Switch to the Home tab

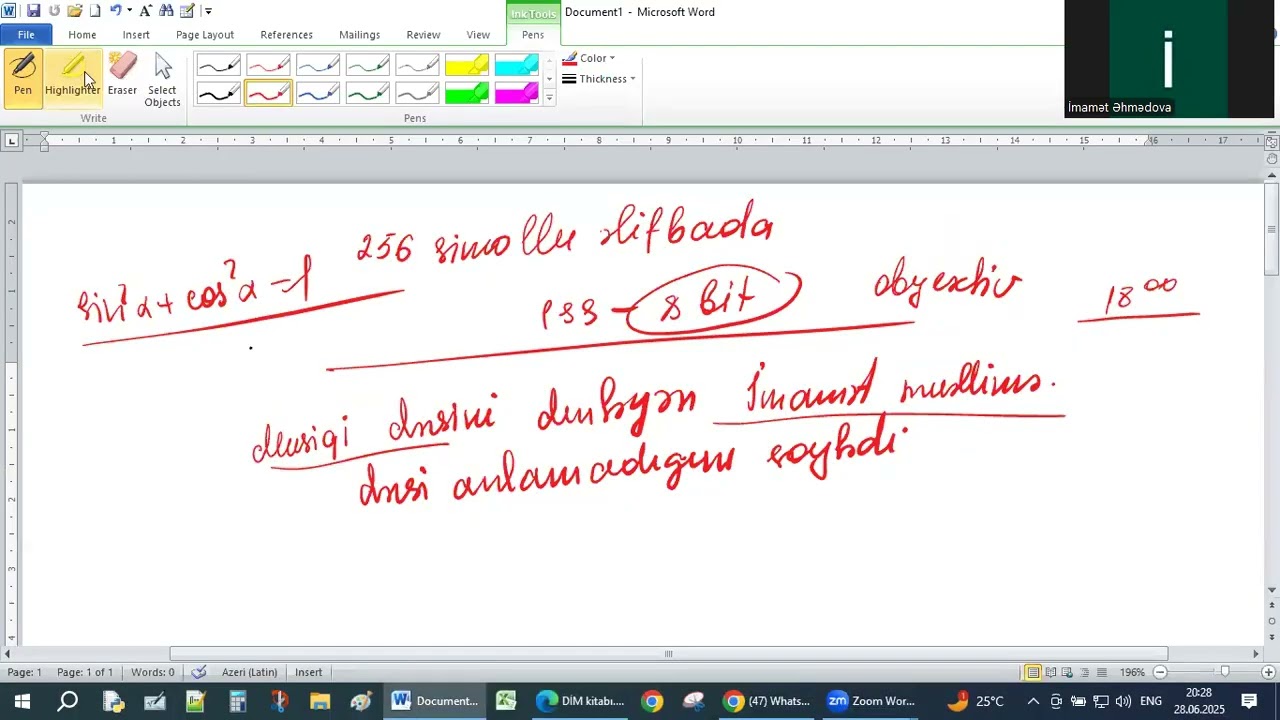click(x=82, y=35)
